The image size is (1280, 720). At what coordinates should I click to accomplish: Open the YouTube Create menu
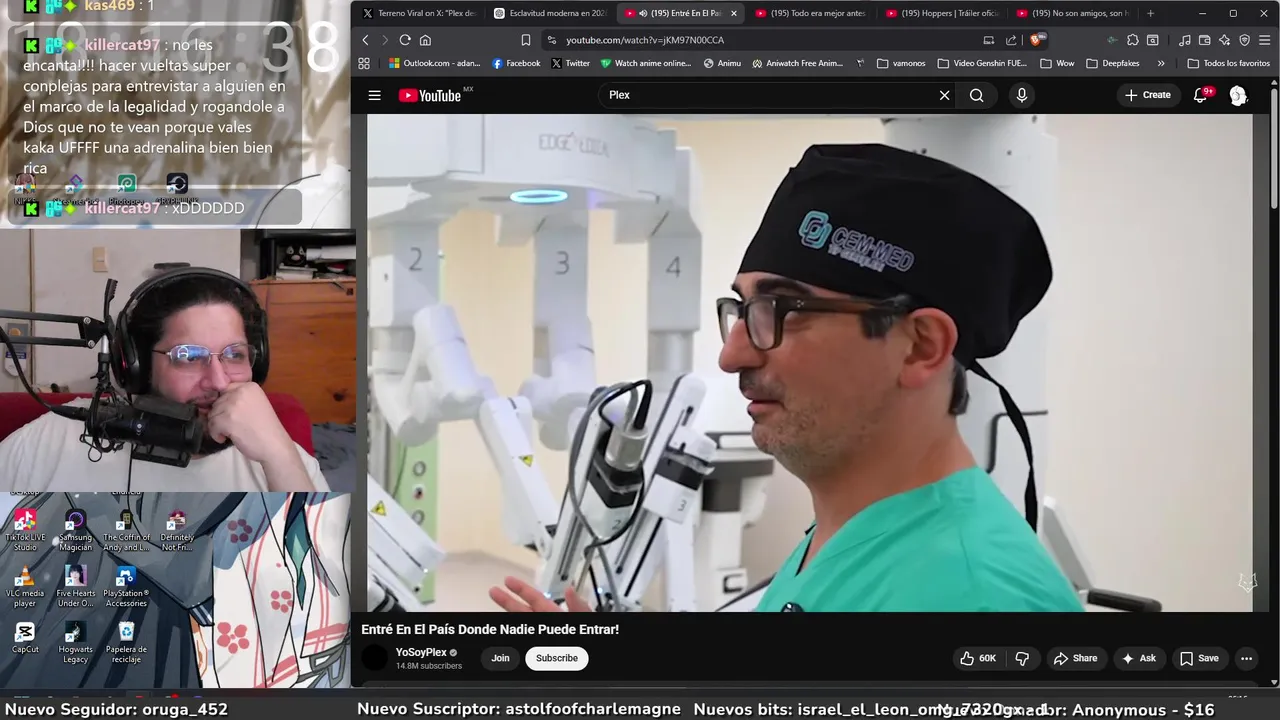click(1147, 95)
